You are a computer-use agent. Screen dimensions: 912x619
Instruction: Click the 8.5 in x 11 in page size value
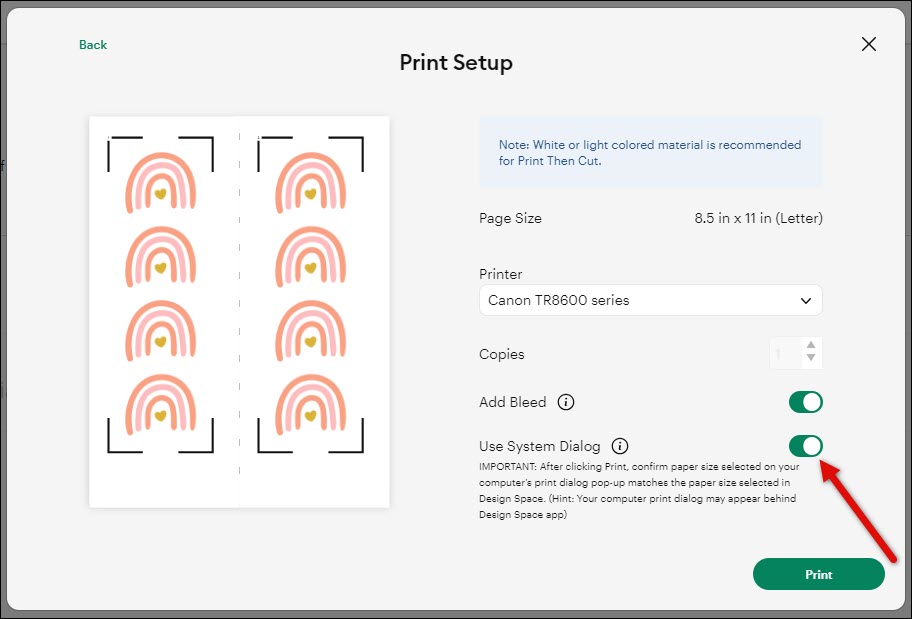tap(758, 218)
